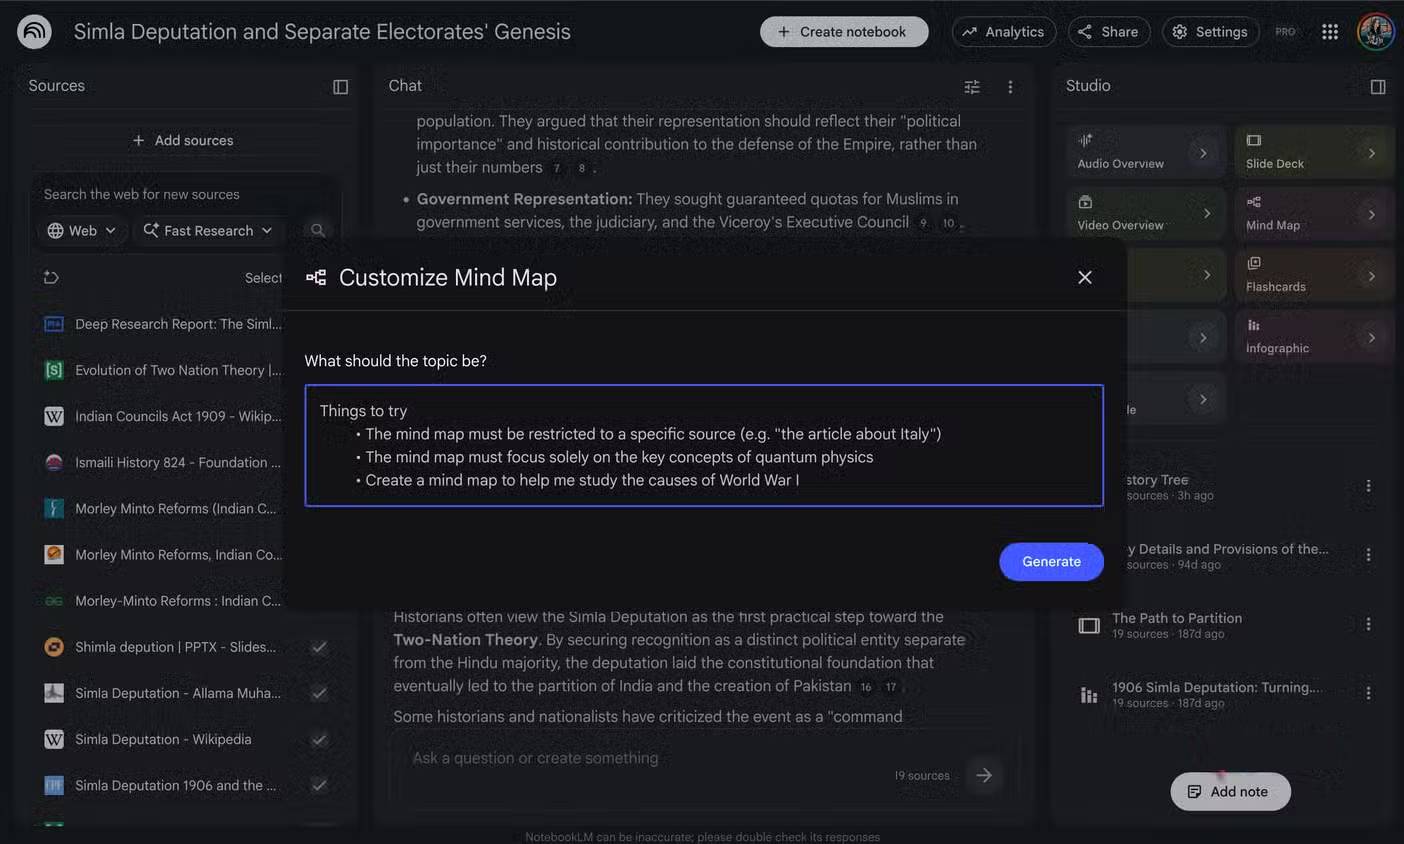Click the Shimla depution PPTX source icon
This screenshot has height=844, width=1404.
[54, 647]
